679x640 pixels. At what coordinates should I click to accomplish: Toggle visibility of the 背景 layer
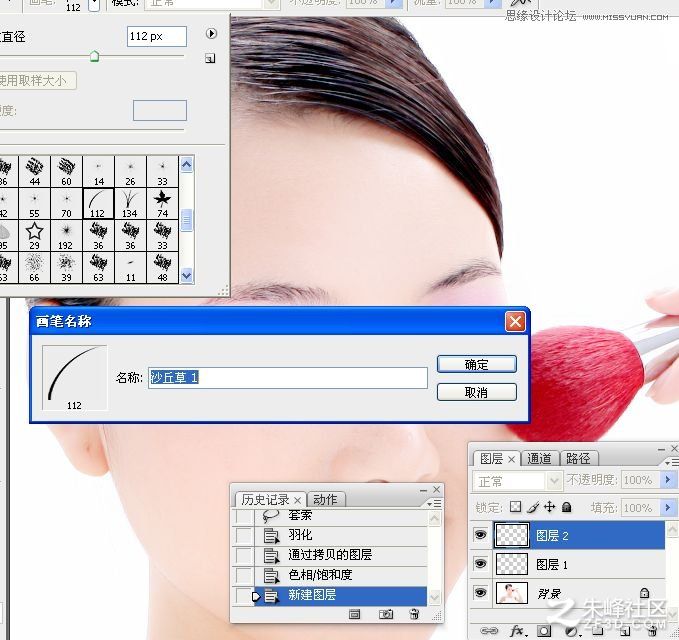tap(480, 592)
